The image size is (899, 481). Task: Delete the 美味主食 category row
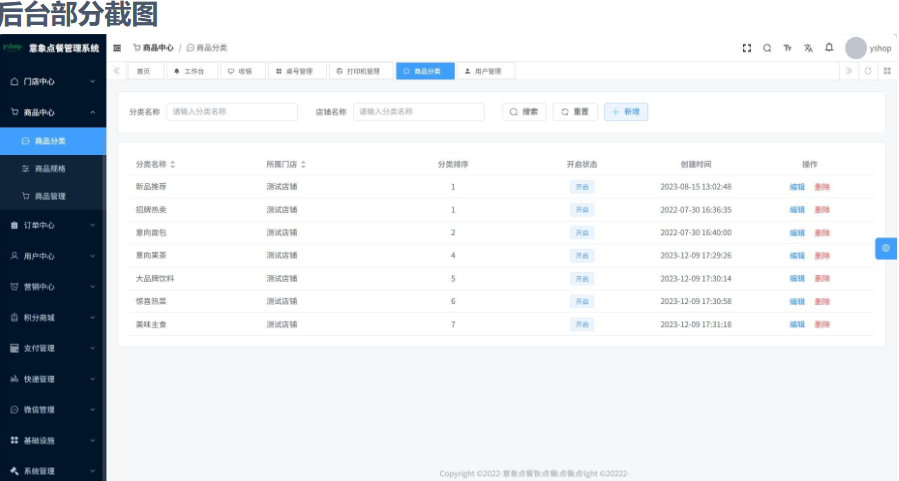pyautogui.click(x=822, y=324)
